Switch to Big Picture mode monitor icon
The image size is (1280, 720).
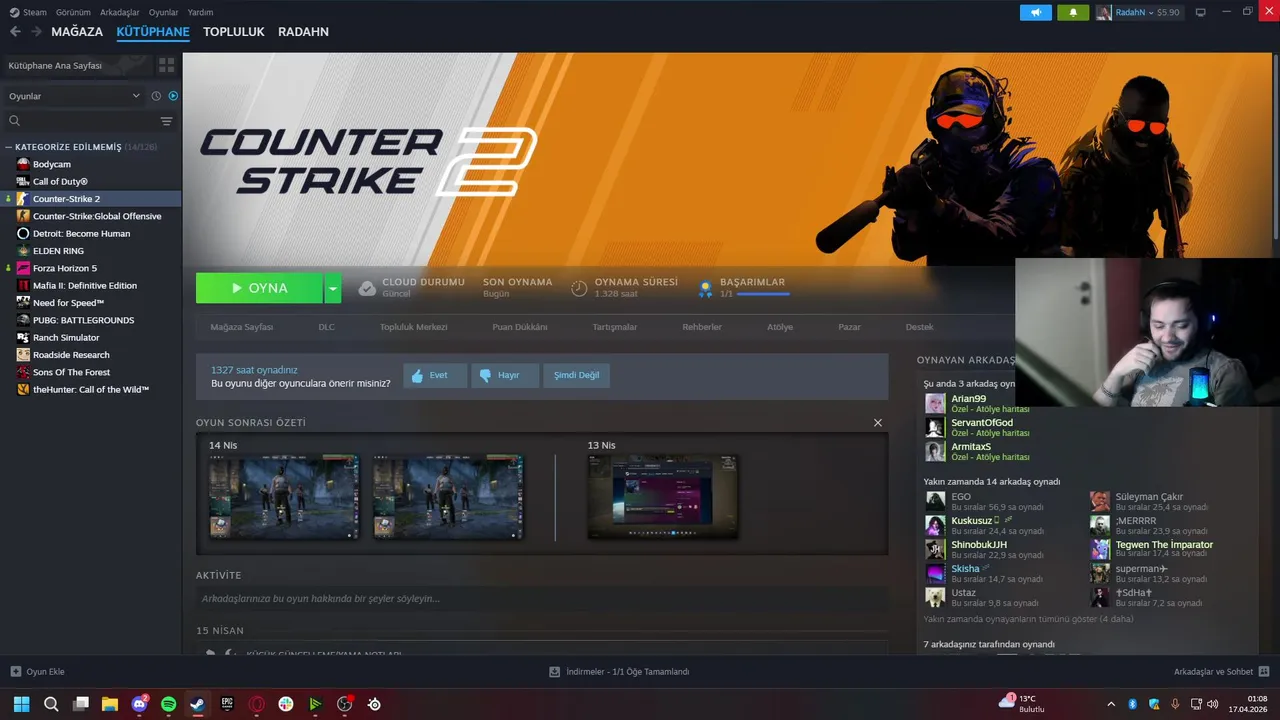click(1200, 12)
